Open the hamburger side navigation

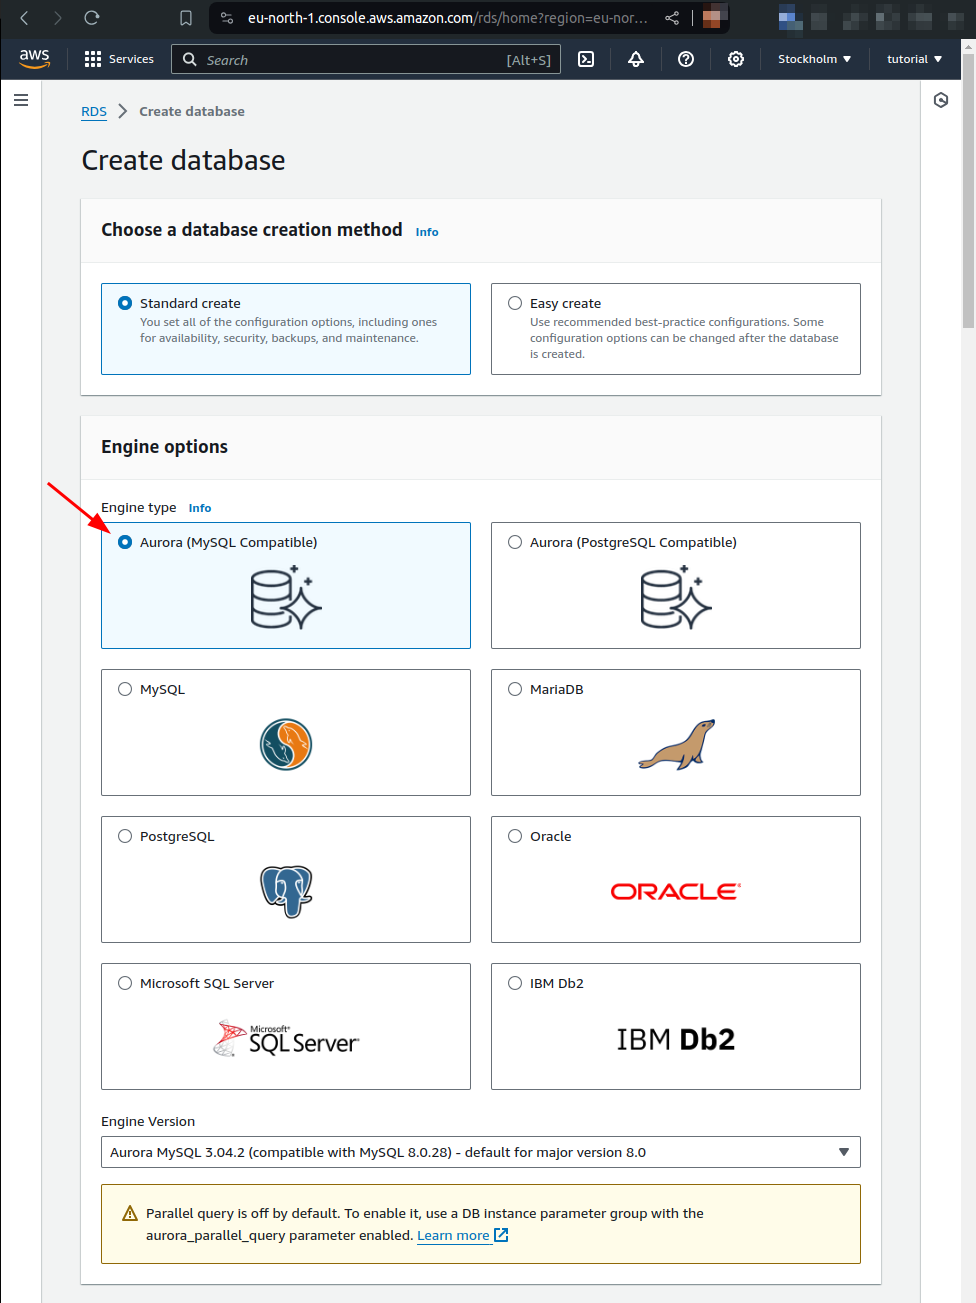21,100
